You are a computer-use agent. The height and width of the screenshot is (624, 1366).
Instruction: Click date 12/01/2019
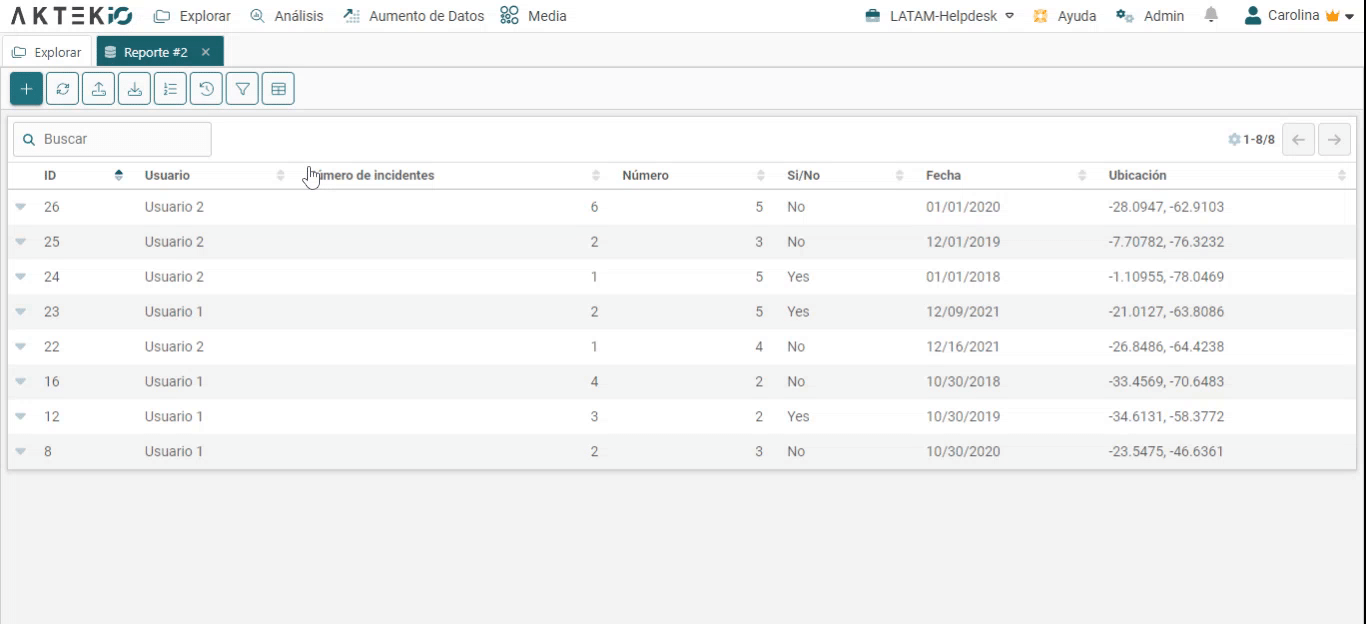click(x=963, y=242)
